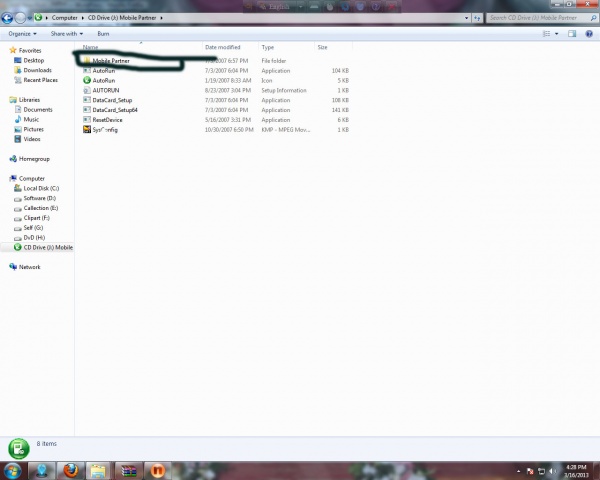This screenshot has height=480, width=600.
Task: Go back with the Back arrow button
Action: pyautogui.click(x=7, y=18)
